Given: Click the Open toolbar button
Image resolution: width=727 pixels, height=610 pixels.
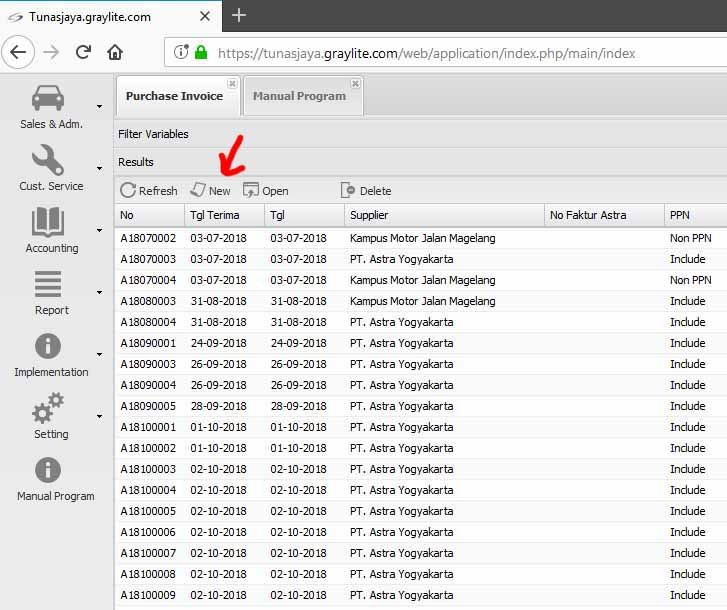Looking at the screenshot, I should coord(265,190).
